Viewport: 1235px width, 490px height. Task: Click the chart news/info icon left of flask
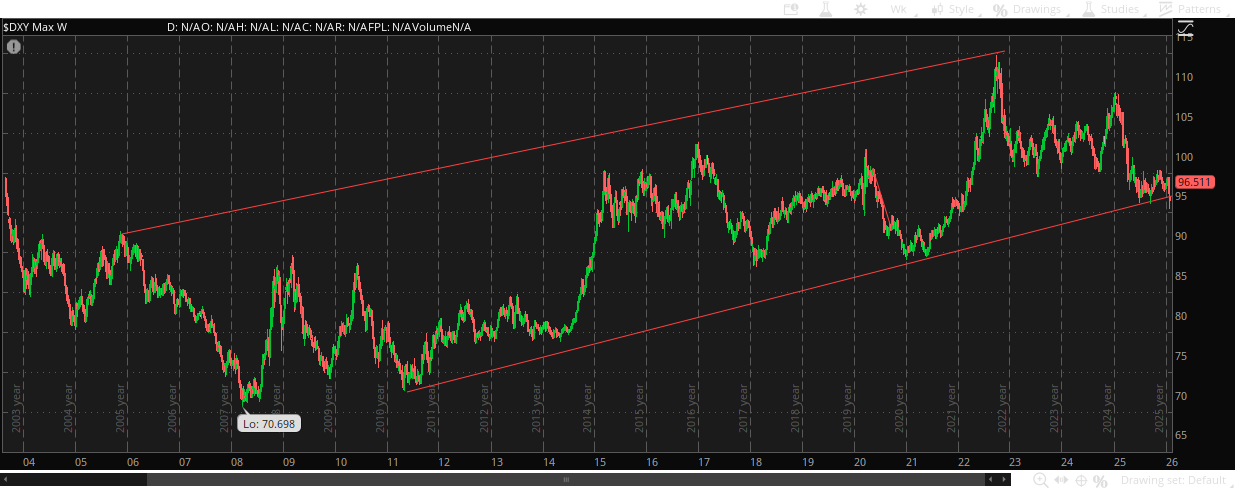point(790,9)
